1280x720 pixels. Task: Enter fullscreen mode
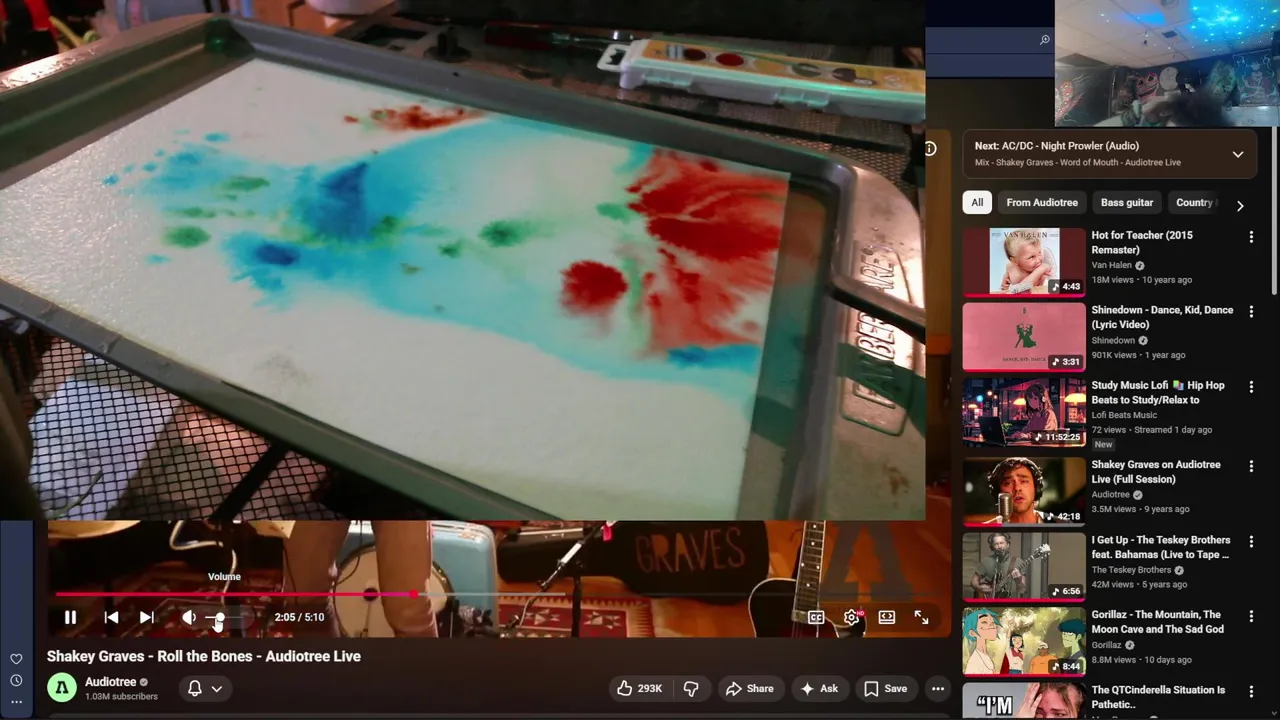(921, 617)
